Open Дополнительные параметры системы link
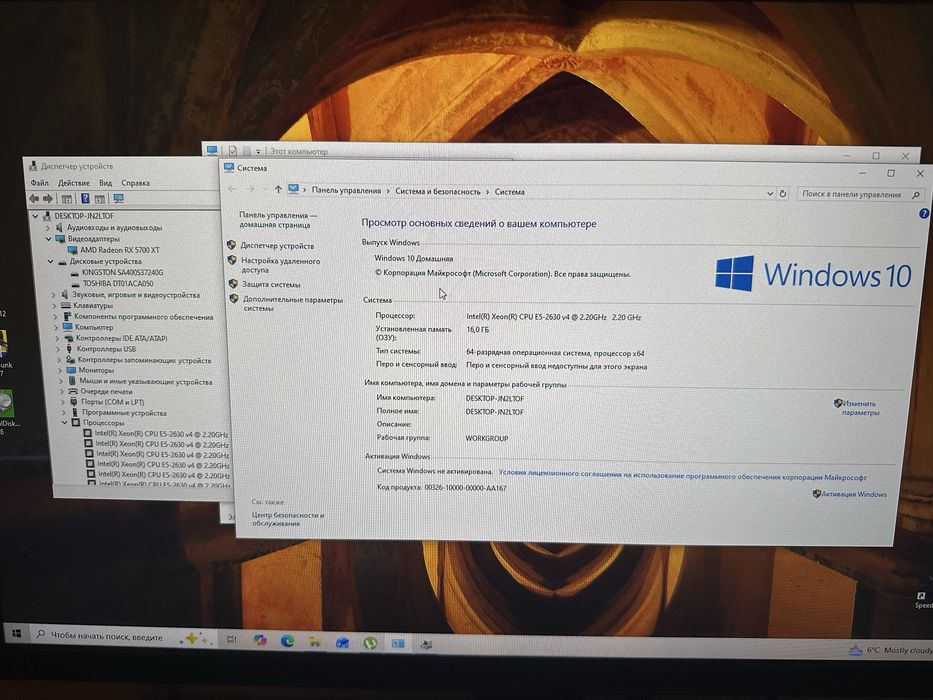The height and width of the screenshot is (700, 933). (x=293, y=304)
